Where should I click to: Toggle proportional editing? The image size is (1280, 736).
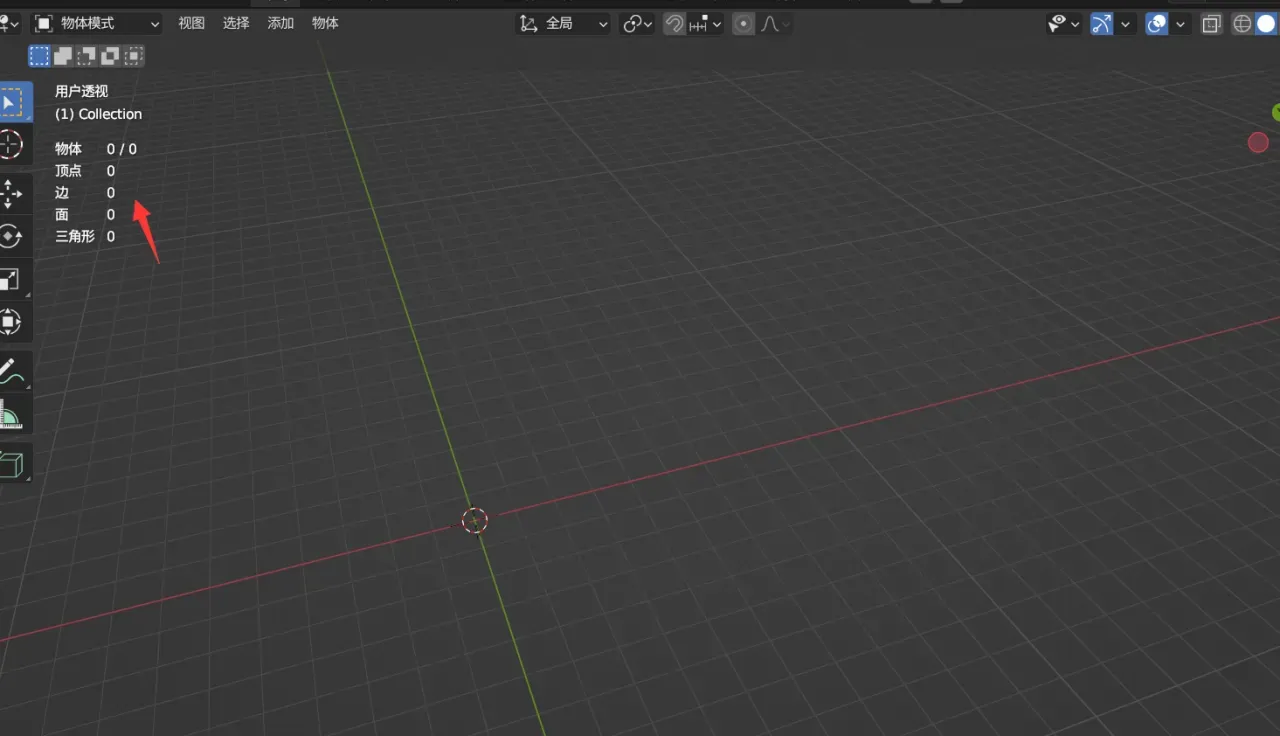click(743, 24)
